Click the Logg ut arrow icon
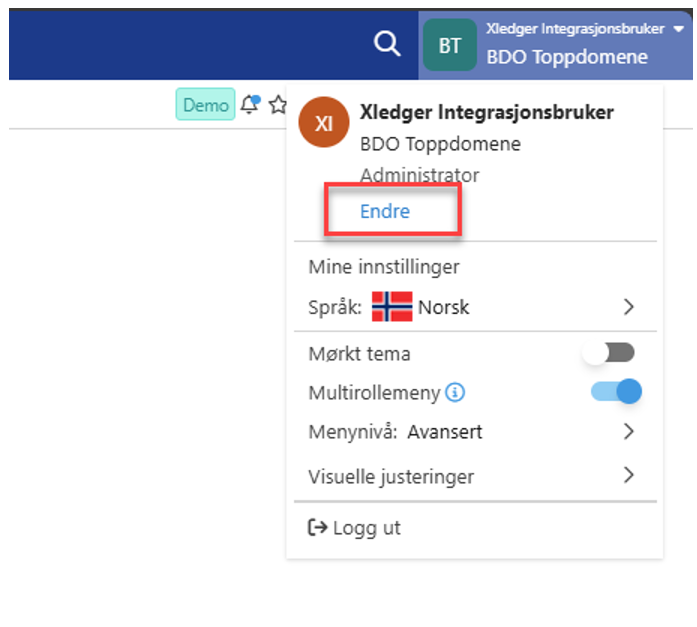 pyautogui.click(x=318, y=528)
